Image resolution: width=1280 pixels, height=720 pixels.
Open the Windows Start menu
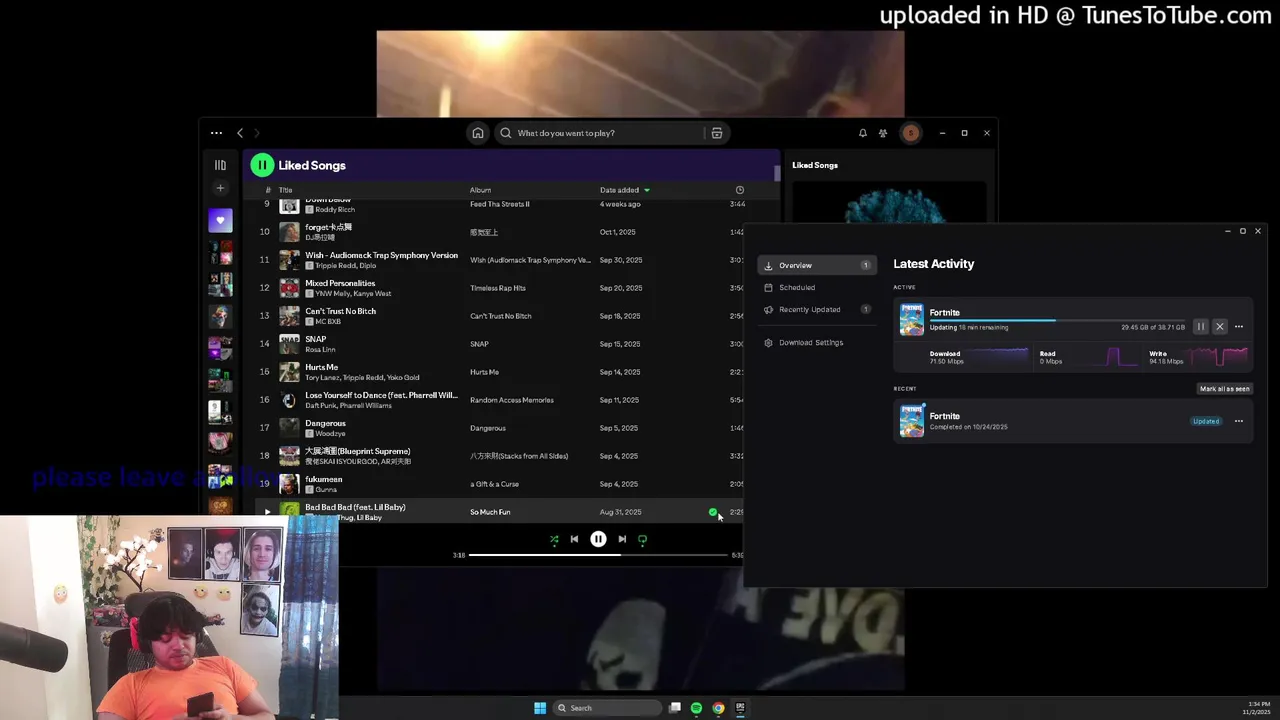coord(540,708)
